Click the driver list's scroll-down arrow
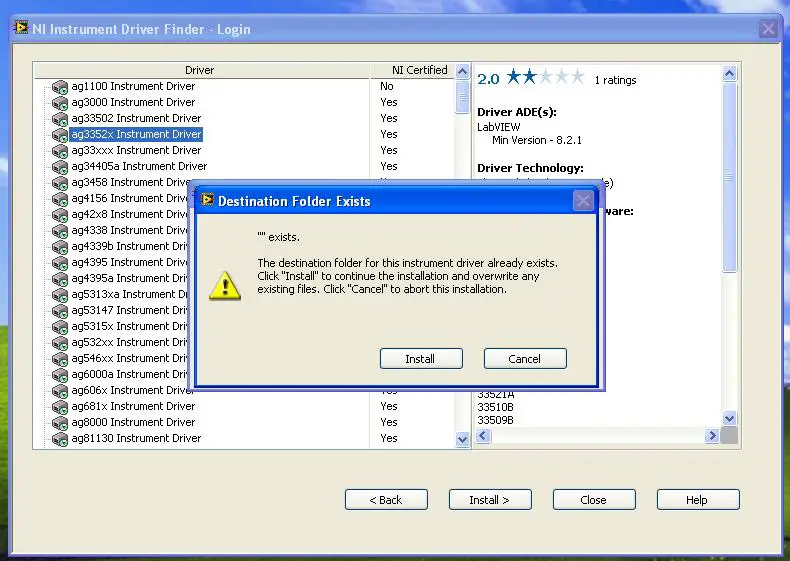 (x=463, y=440)
